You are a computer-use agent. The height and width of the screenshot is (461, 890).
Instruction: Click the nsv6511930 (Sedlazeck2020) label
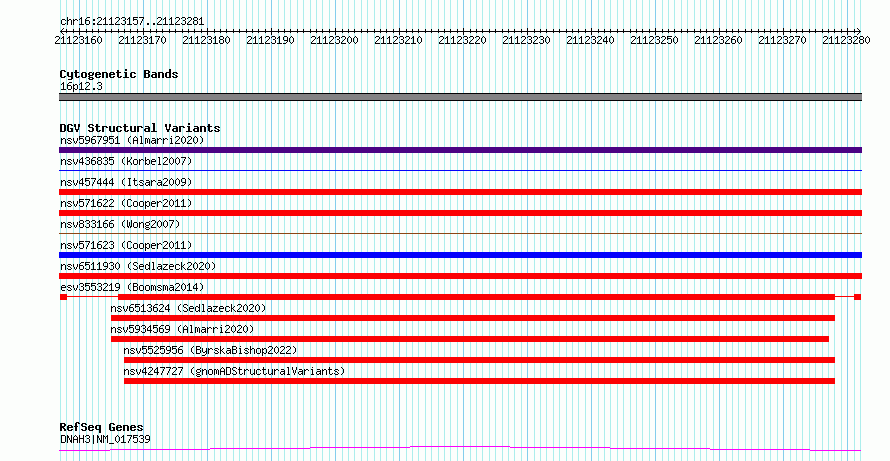click(138, 266)
